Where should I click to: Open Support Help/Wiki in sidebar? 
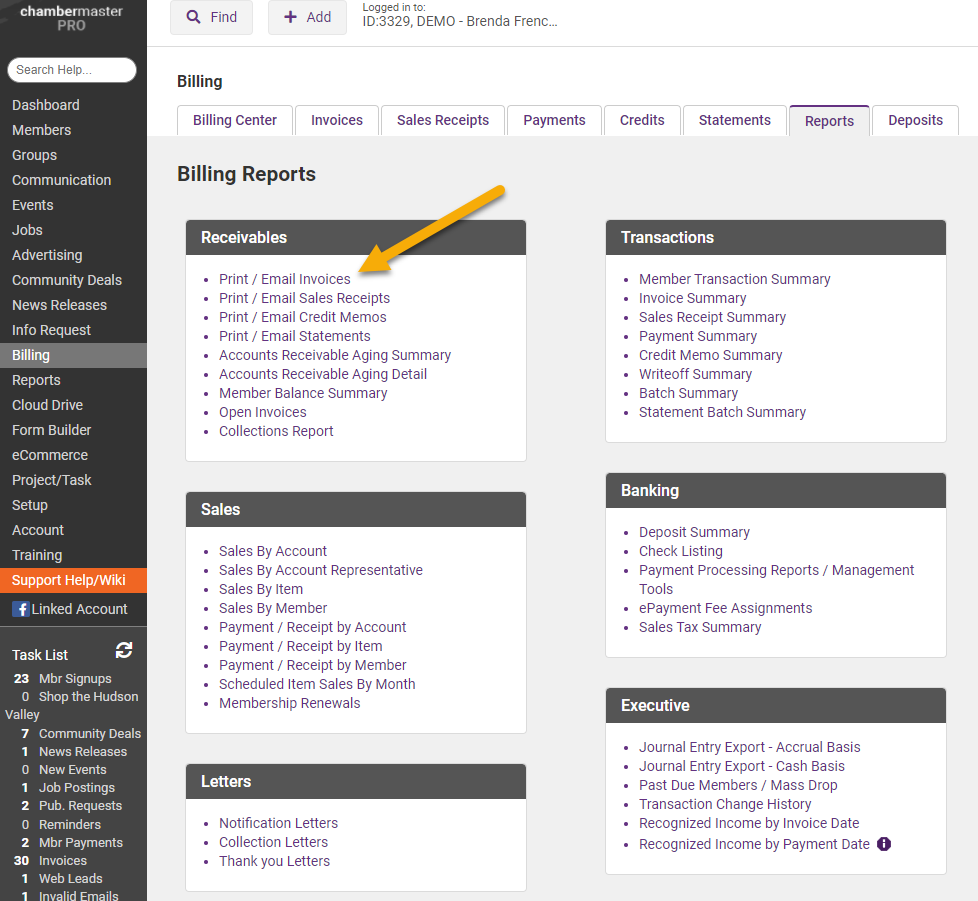[69, 580]
